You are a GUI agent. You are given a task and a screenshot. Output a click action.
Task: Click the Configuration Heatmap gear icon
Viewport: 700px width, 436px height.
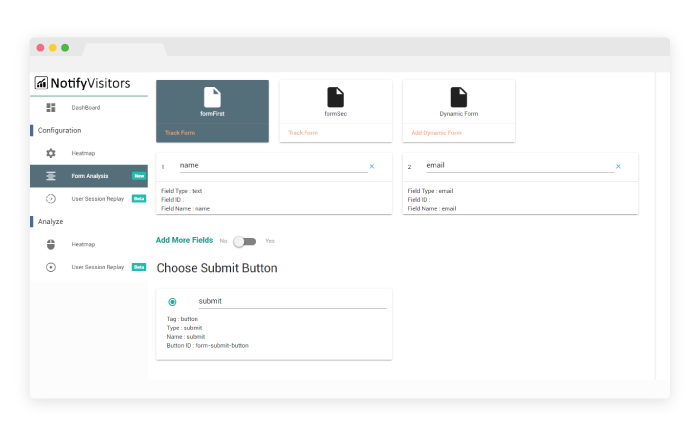[51, 153]
